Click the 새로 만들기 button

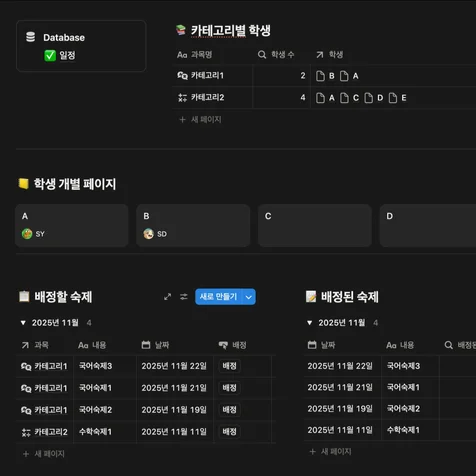[x=219, y=296]
